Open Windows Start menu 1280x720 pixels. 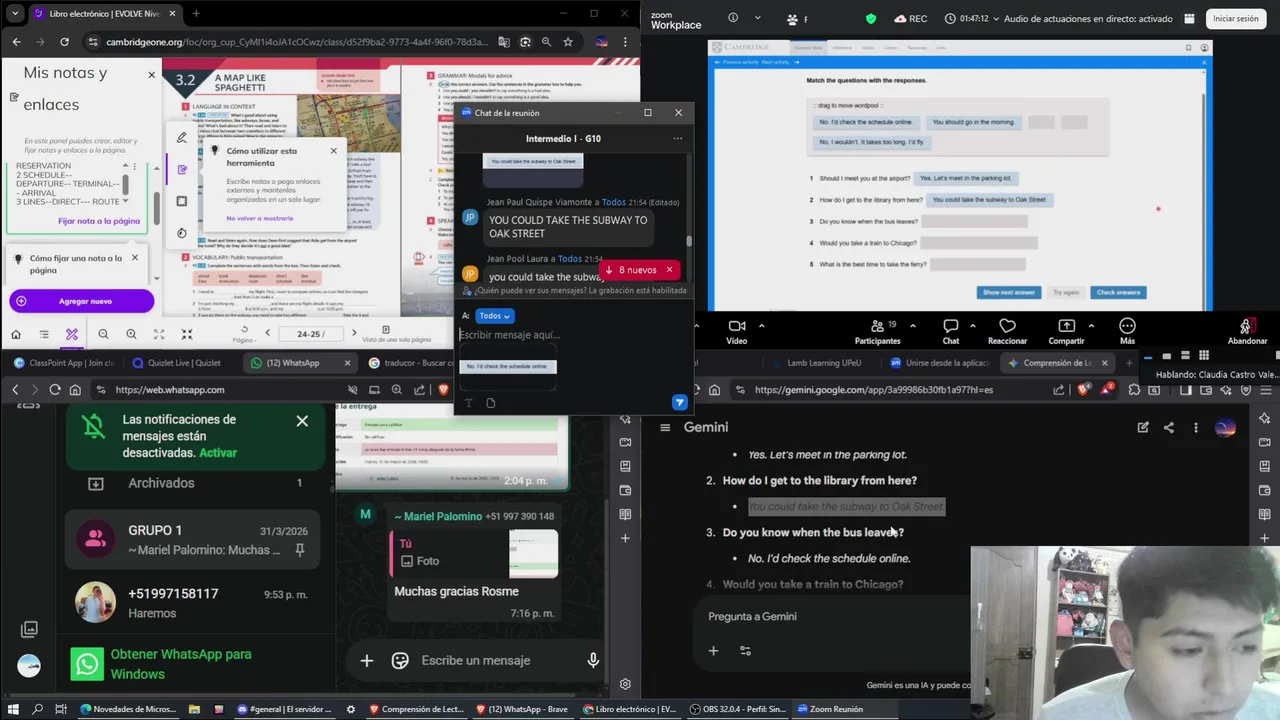point(13,709)
